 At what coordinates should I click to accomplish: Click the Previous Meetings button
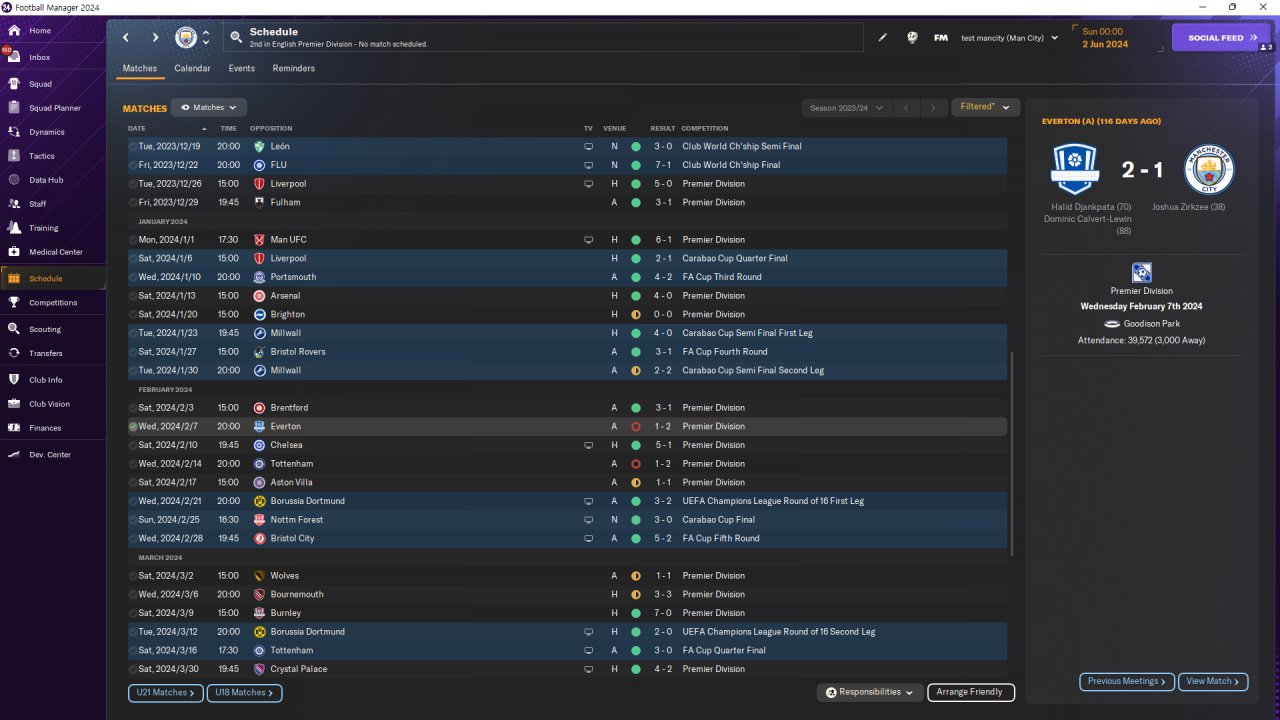1127,681
